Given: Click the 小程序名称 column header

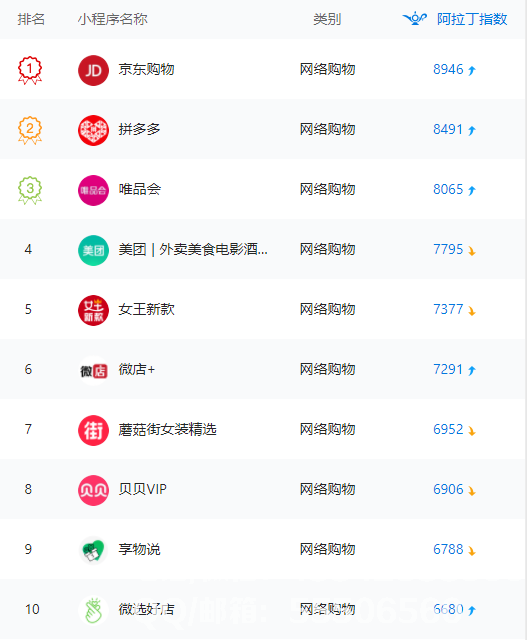Looking at the screenshot, I should [113, 19].
